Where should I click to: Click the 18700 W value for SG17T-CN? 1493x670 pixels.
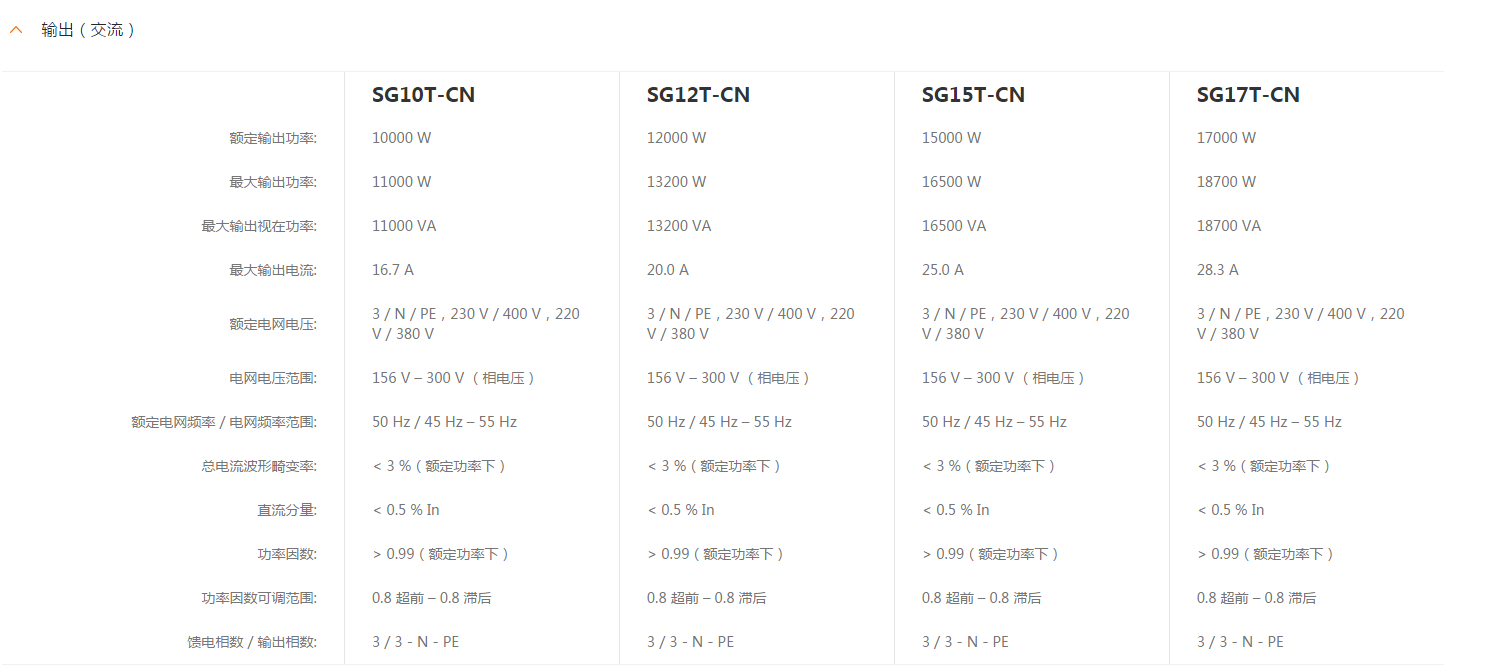[x=1226, y=182]
